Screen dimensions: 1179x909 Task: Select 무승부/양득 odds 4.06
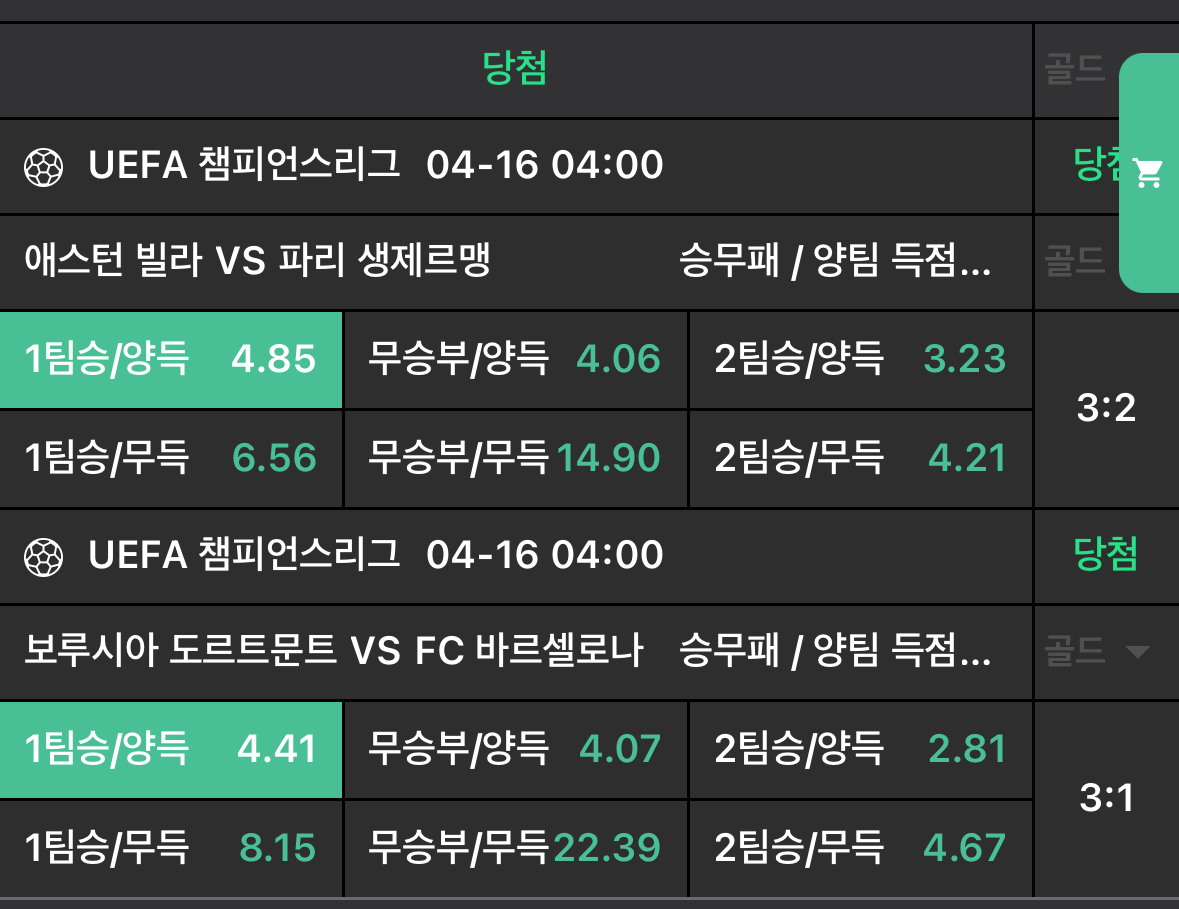click(x=515, y=359)
